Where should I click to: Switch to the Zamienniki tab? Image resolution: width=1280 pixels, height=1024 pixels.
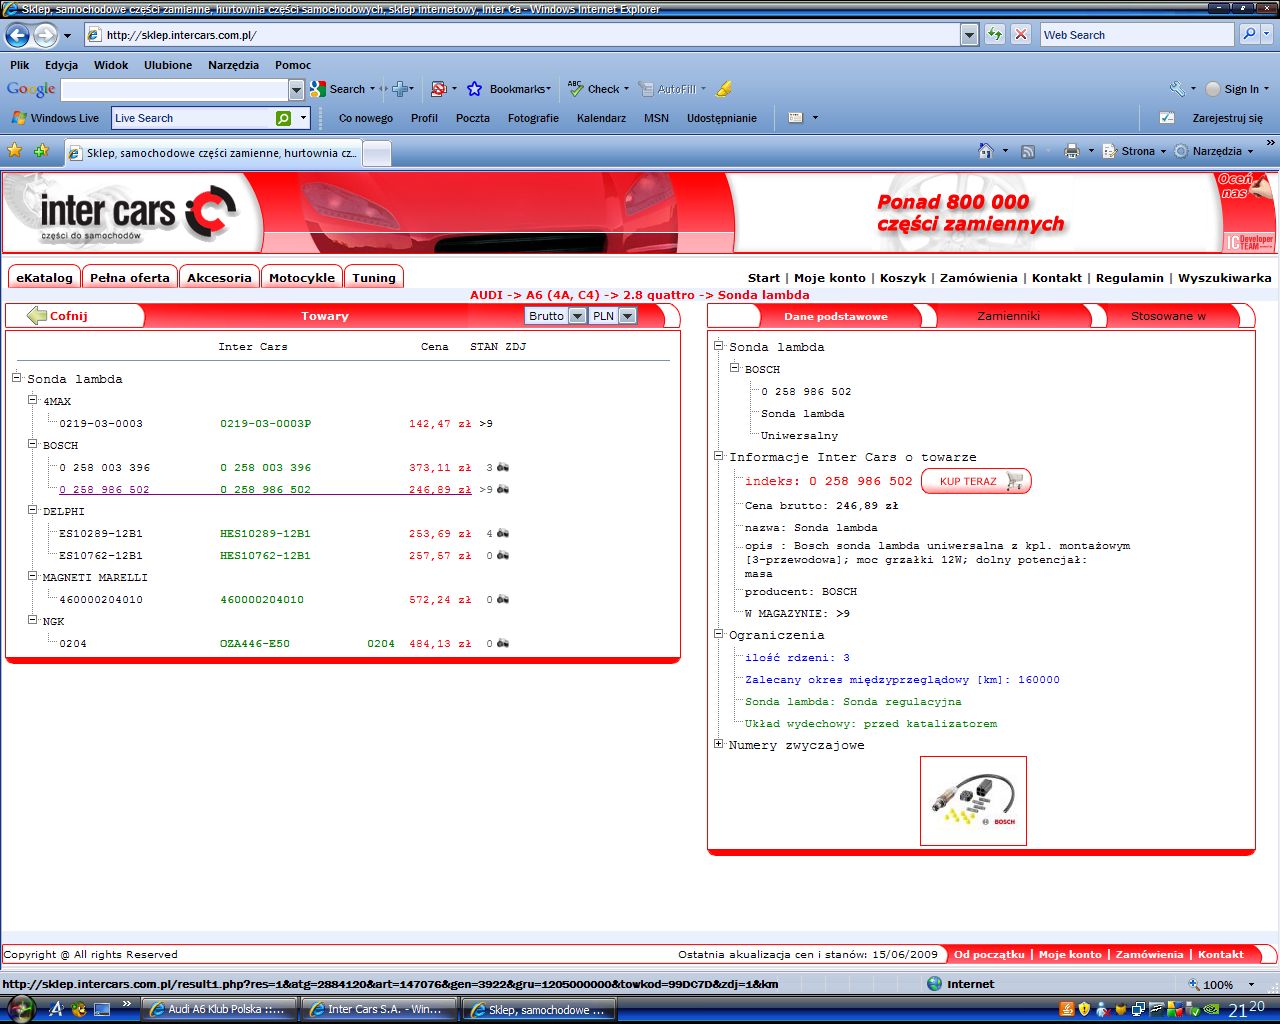pos(1008,316)
